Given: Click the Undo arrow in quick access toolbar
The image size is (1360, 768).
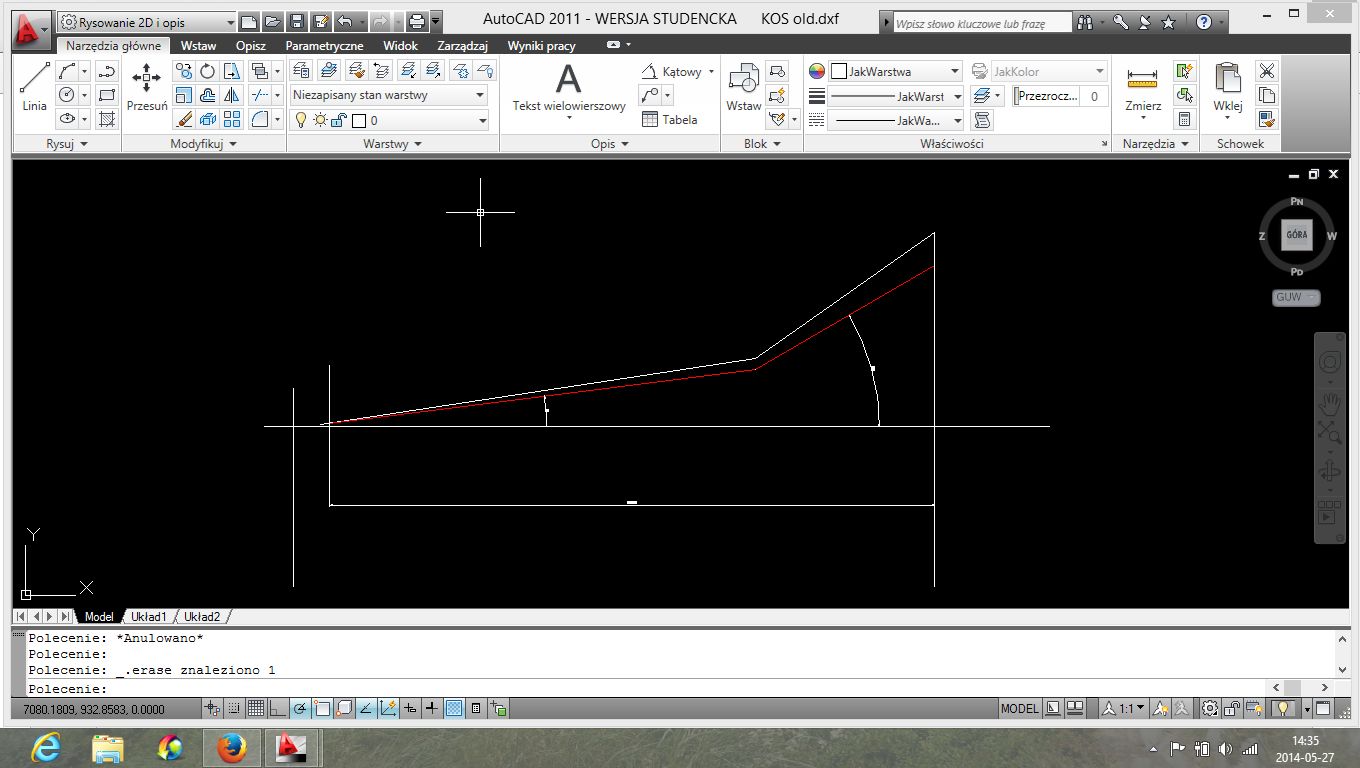Looking at the screenshot, I should [345, 21].
